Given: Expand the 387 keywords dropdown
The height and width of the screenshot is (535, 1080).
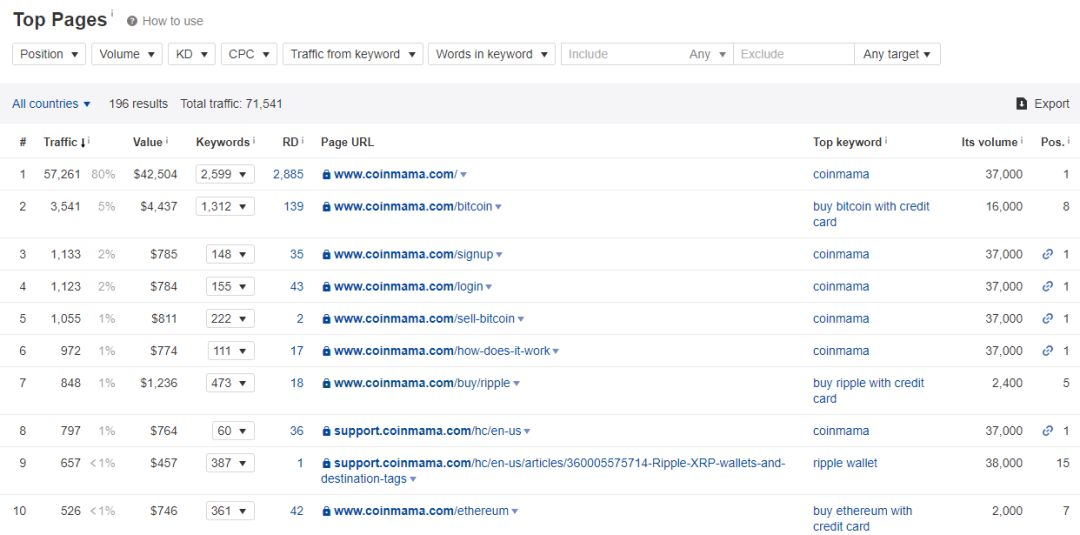Looking at the screenshot, I should pos(230,463).
